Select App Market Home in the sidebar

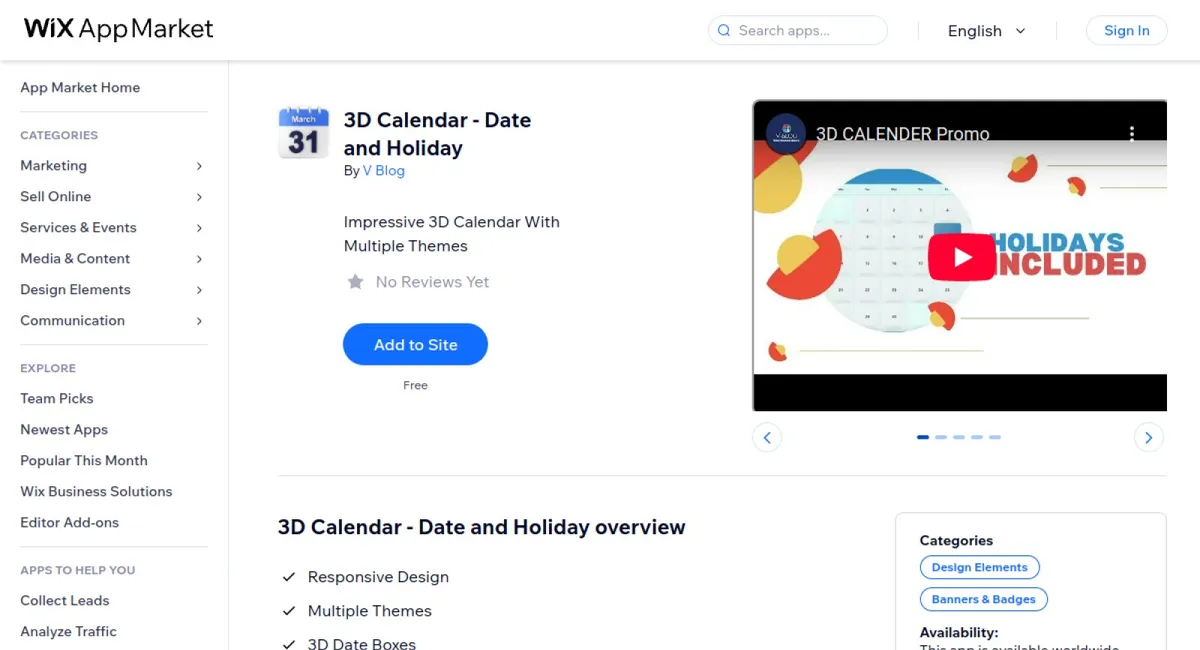pyautogui.click(x=80, y=87)
